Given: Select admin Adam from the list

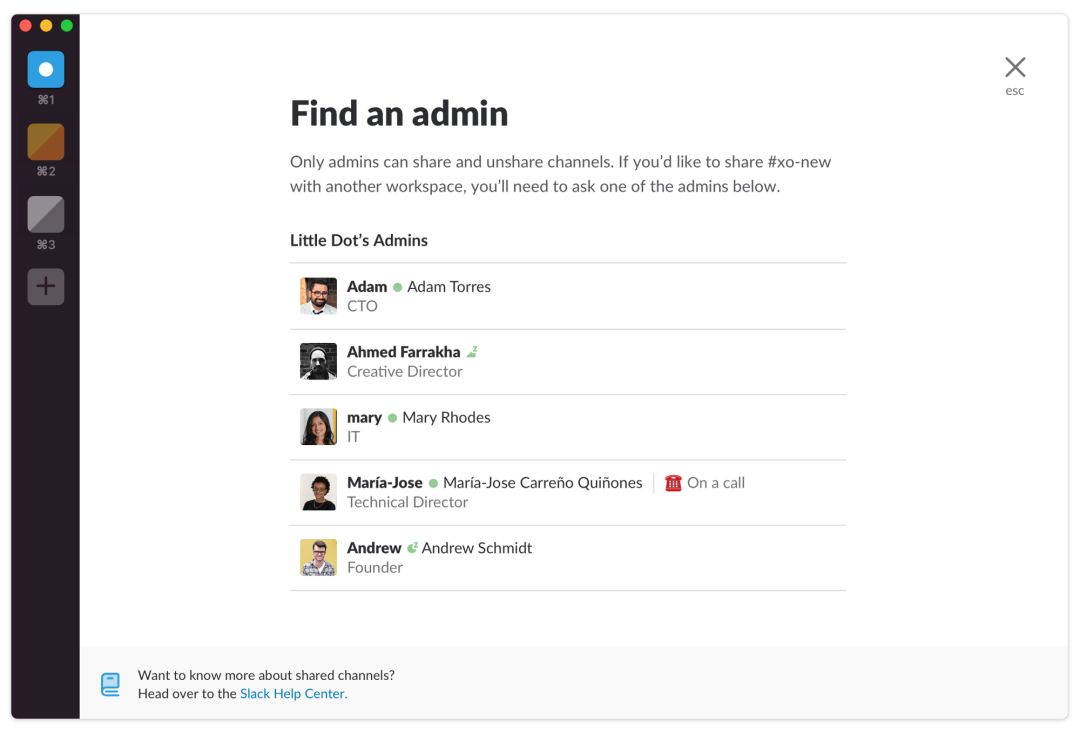Looking at the screenshot, I should 367,287.
